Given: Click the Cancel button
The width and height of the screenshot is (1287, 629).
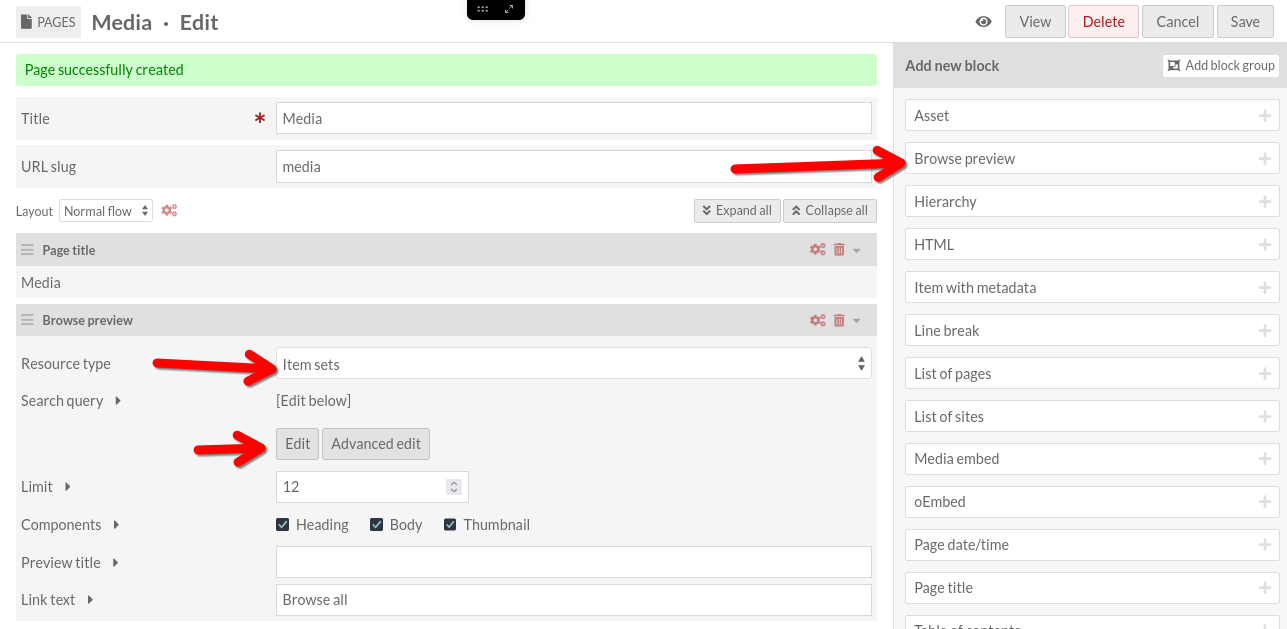Looking at the screenshot, I should point(1177,22).
